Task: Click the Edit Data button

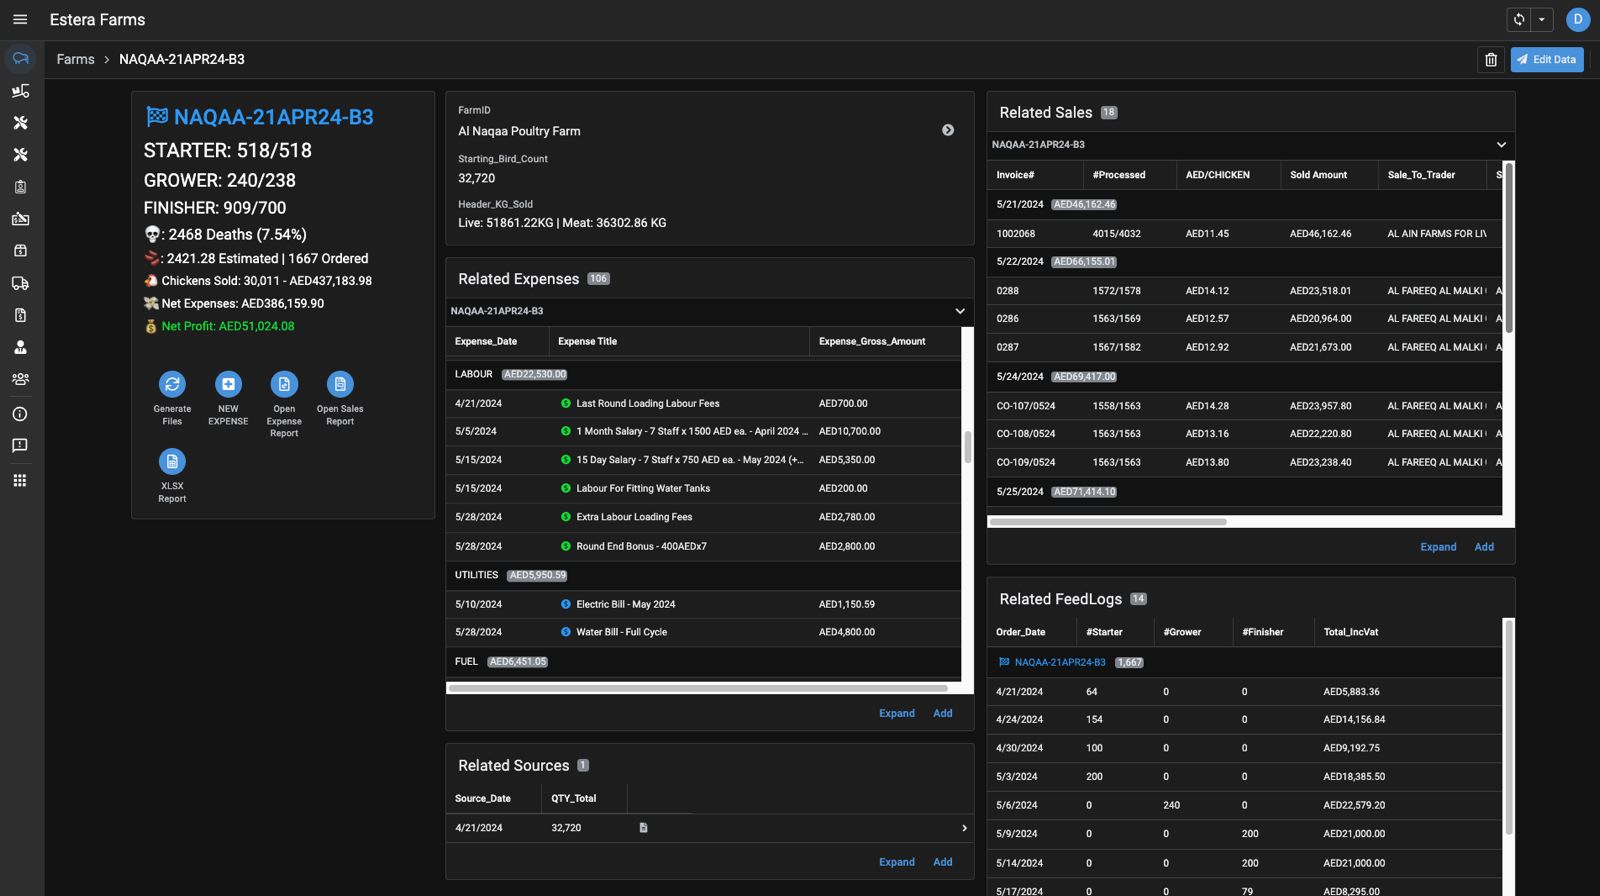Action: pyautogui.click(x=1547, y=60)
